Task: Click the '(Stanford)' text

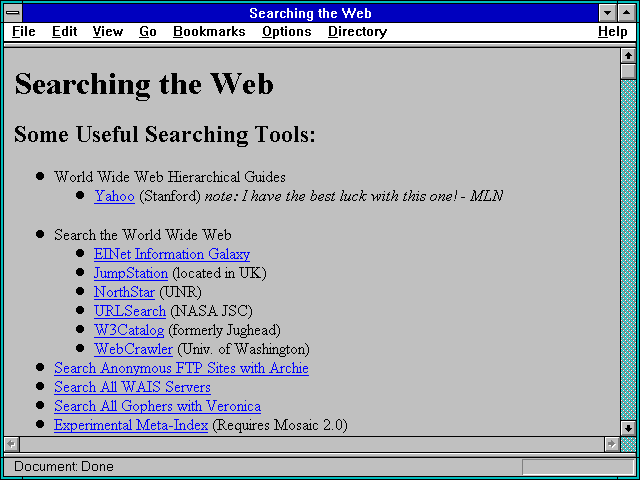Action: 170,196
